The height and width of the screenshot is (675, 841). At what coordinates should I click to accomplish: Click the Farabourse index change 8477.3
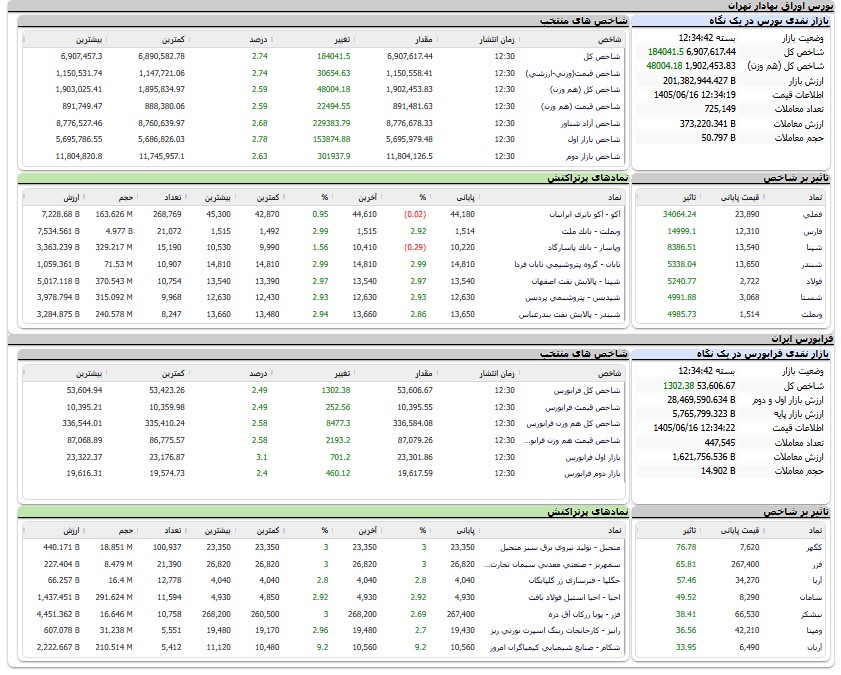click(x=338, y=424)
